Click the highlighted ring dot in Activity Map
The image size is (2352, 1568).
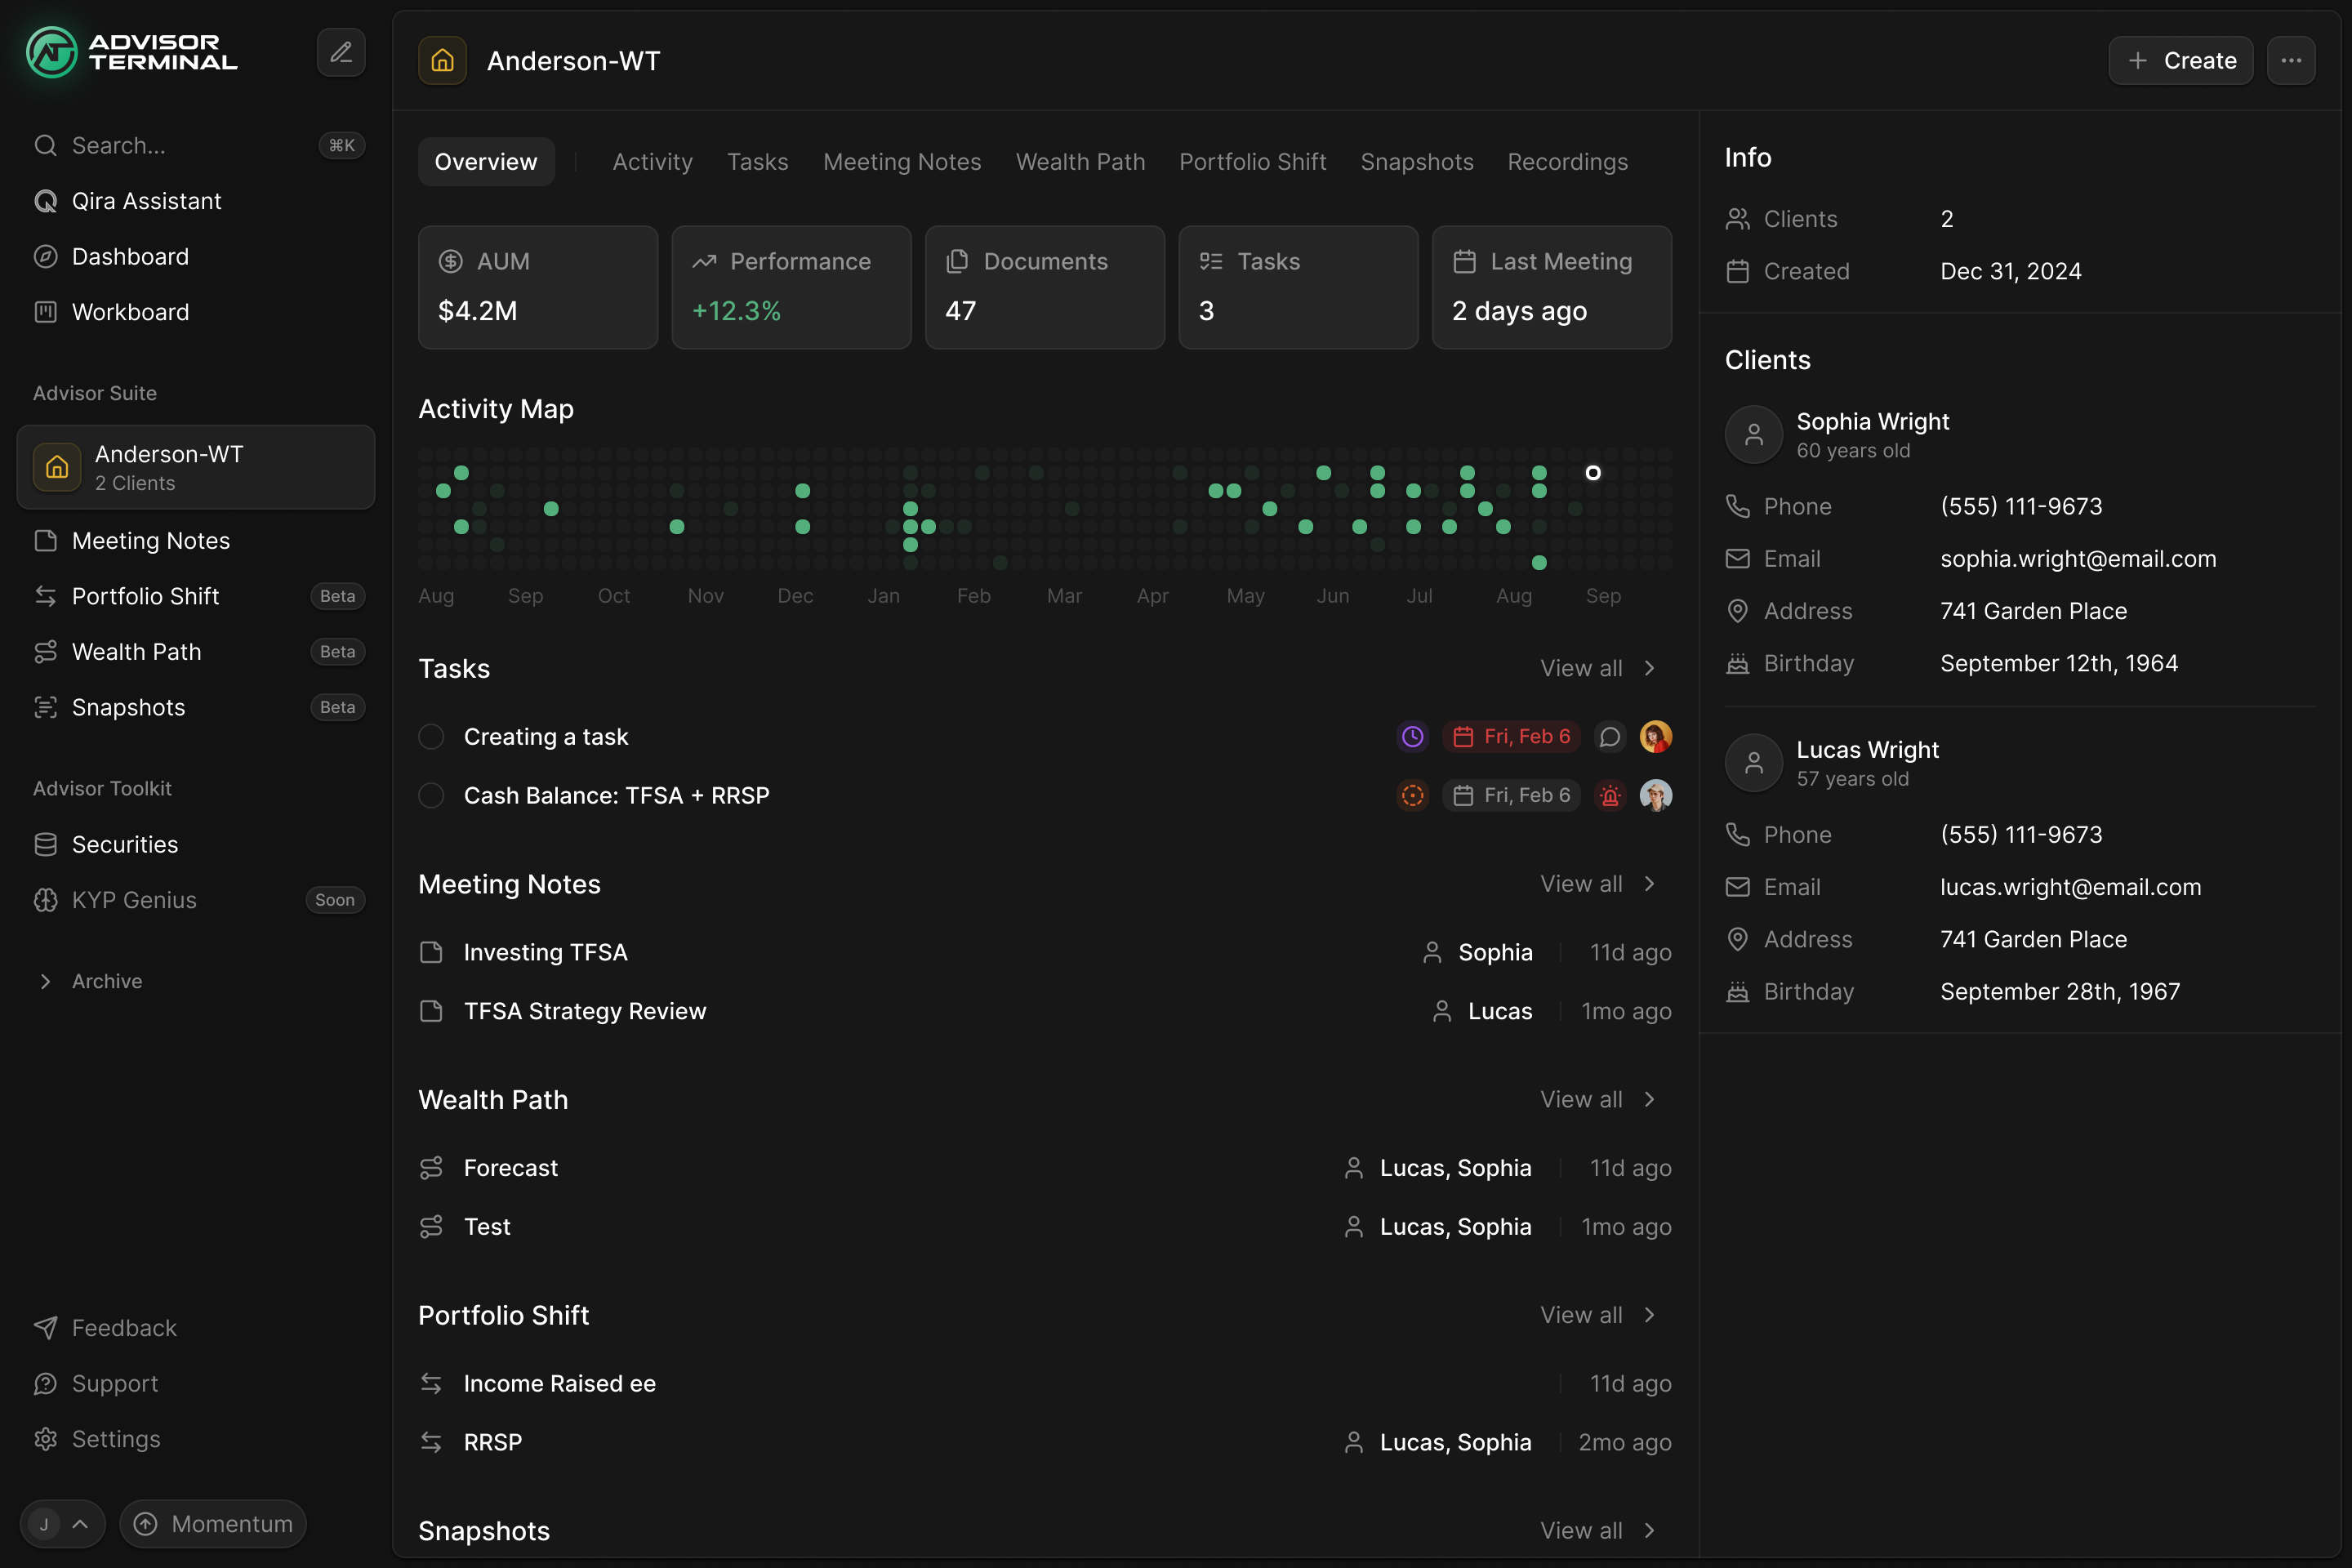click(1593, 473)
